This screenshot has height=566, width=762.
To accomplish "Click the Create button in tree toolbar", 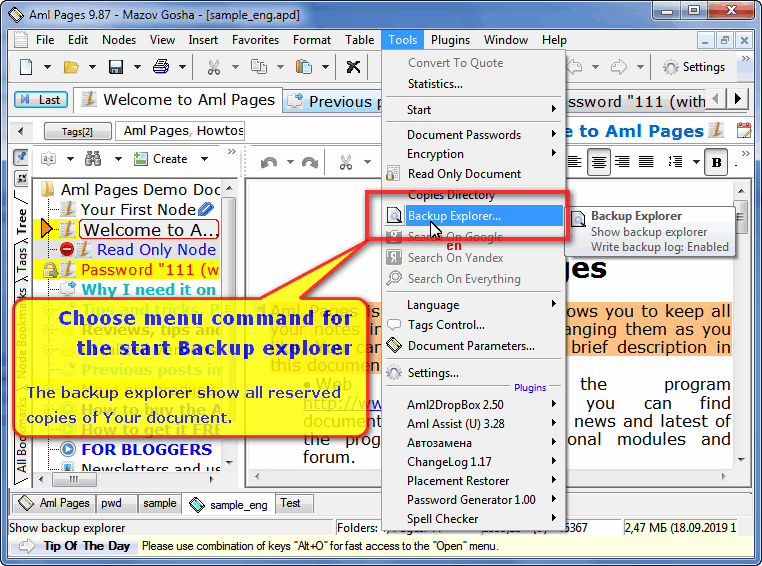I will click(x=161, y=159).
